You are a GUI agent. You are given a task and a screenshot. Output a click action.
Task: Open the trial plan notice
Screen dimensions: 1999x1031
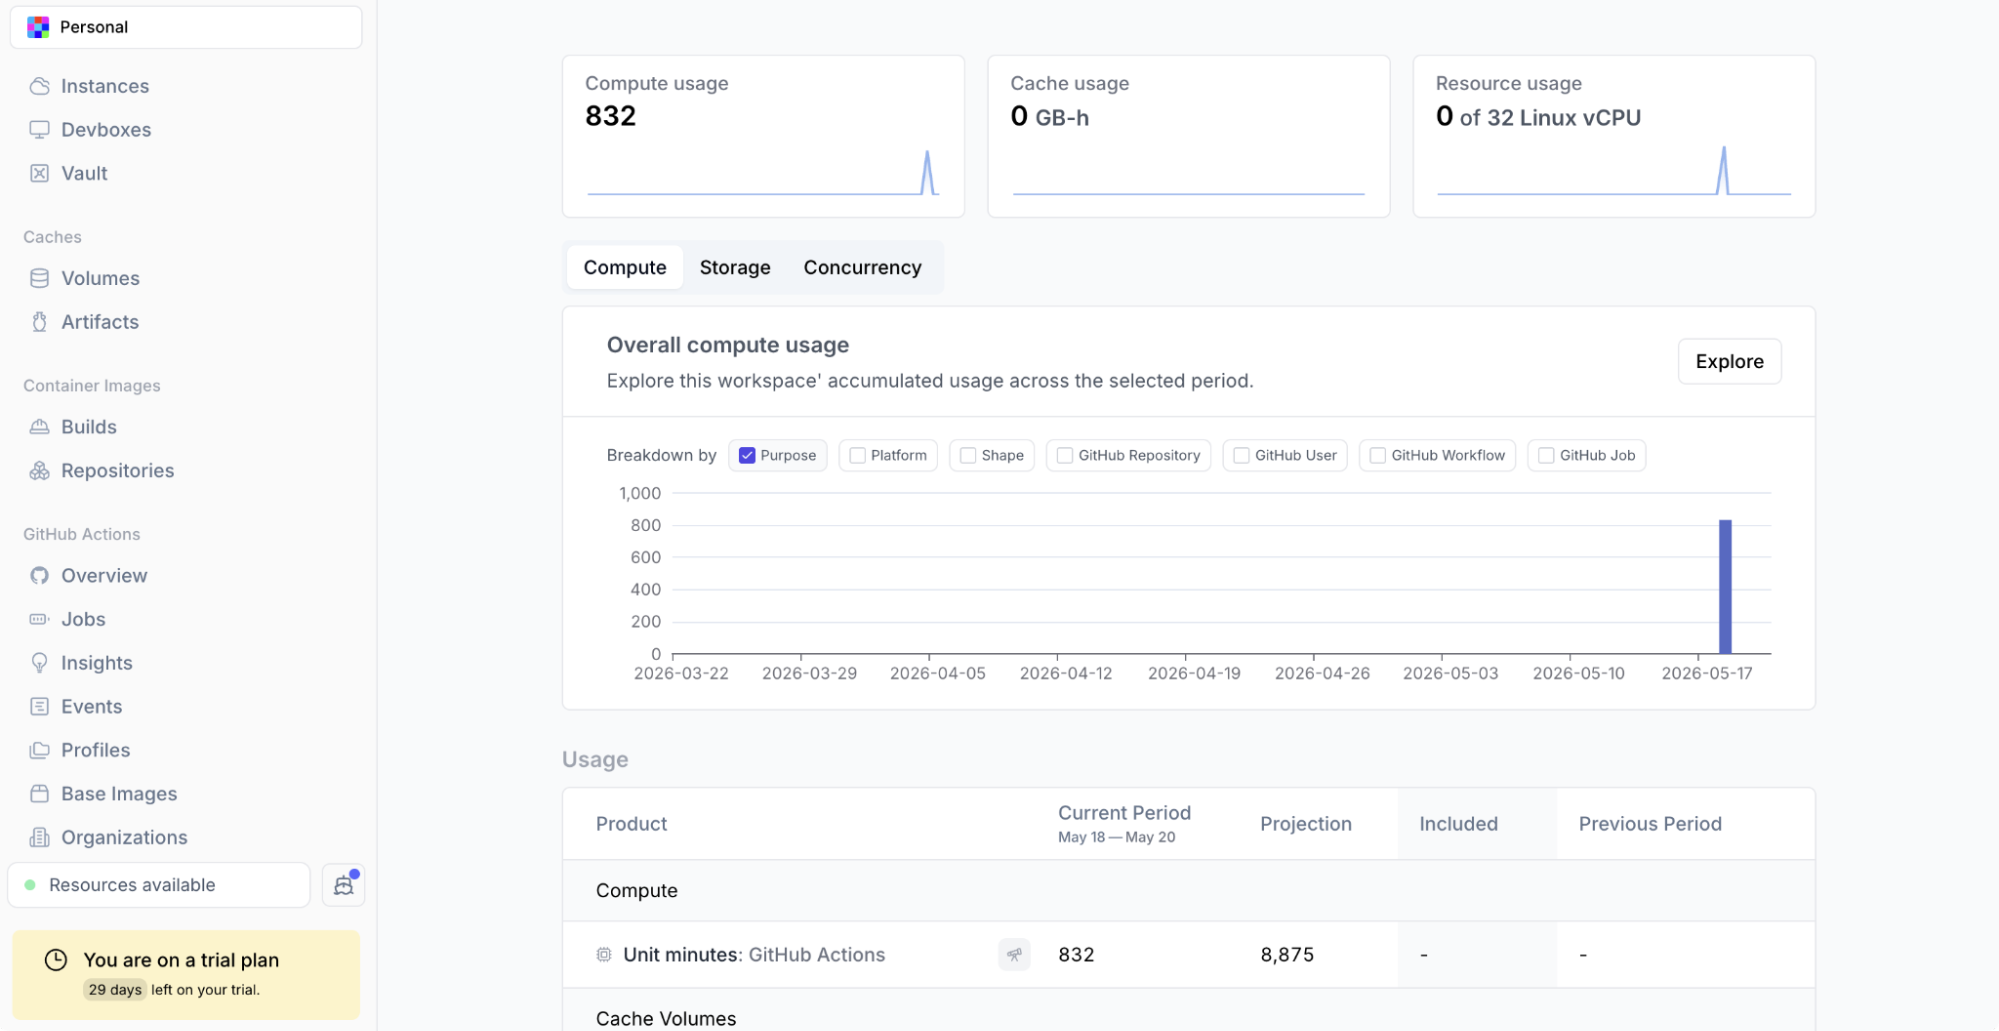pos(186,974)
